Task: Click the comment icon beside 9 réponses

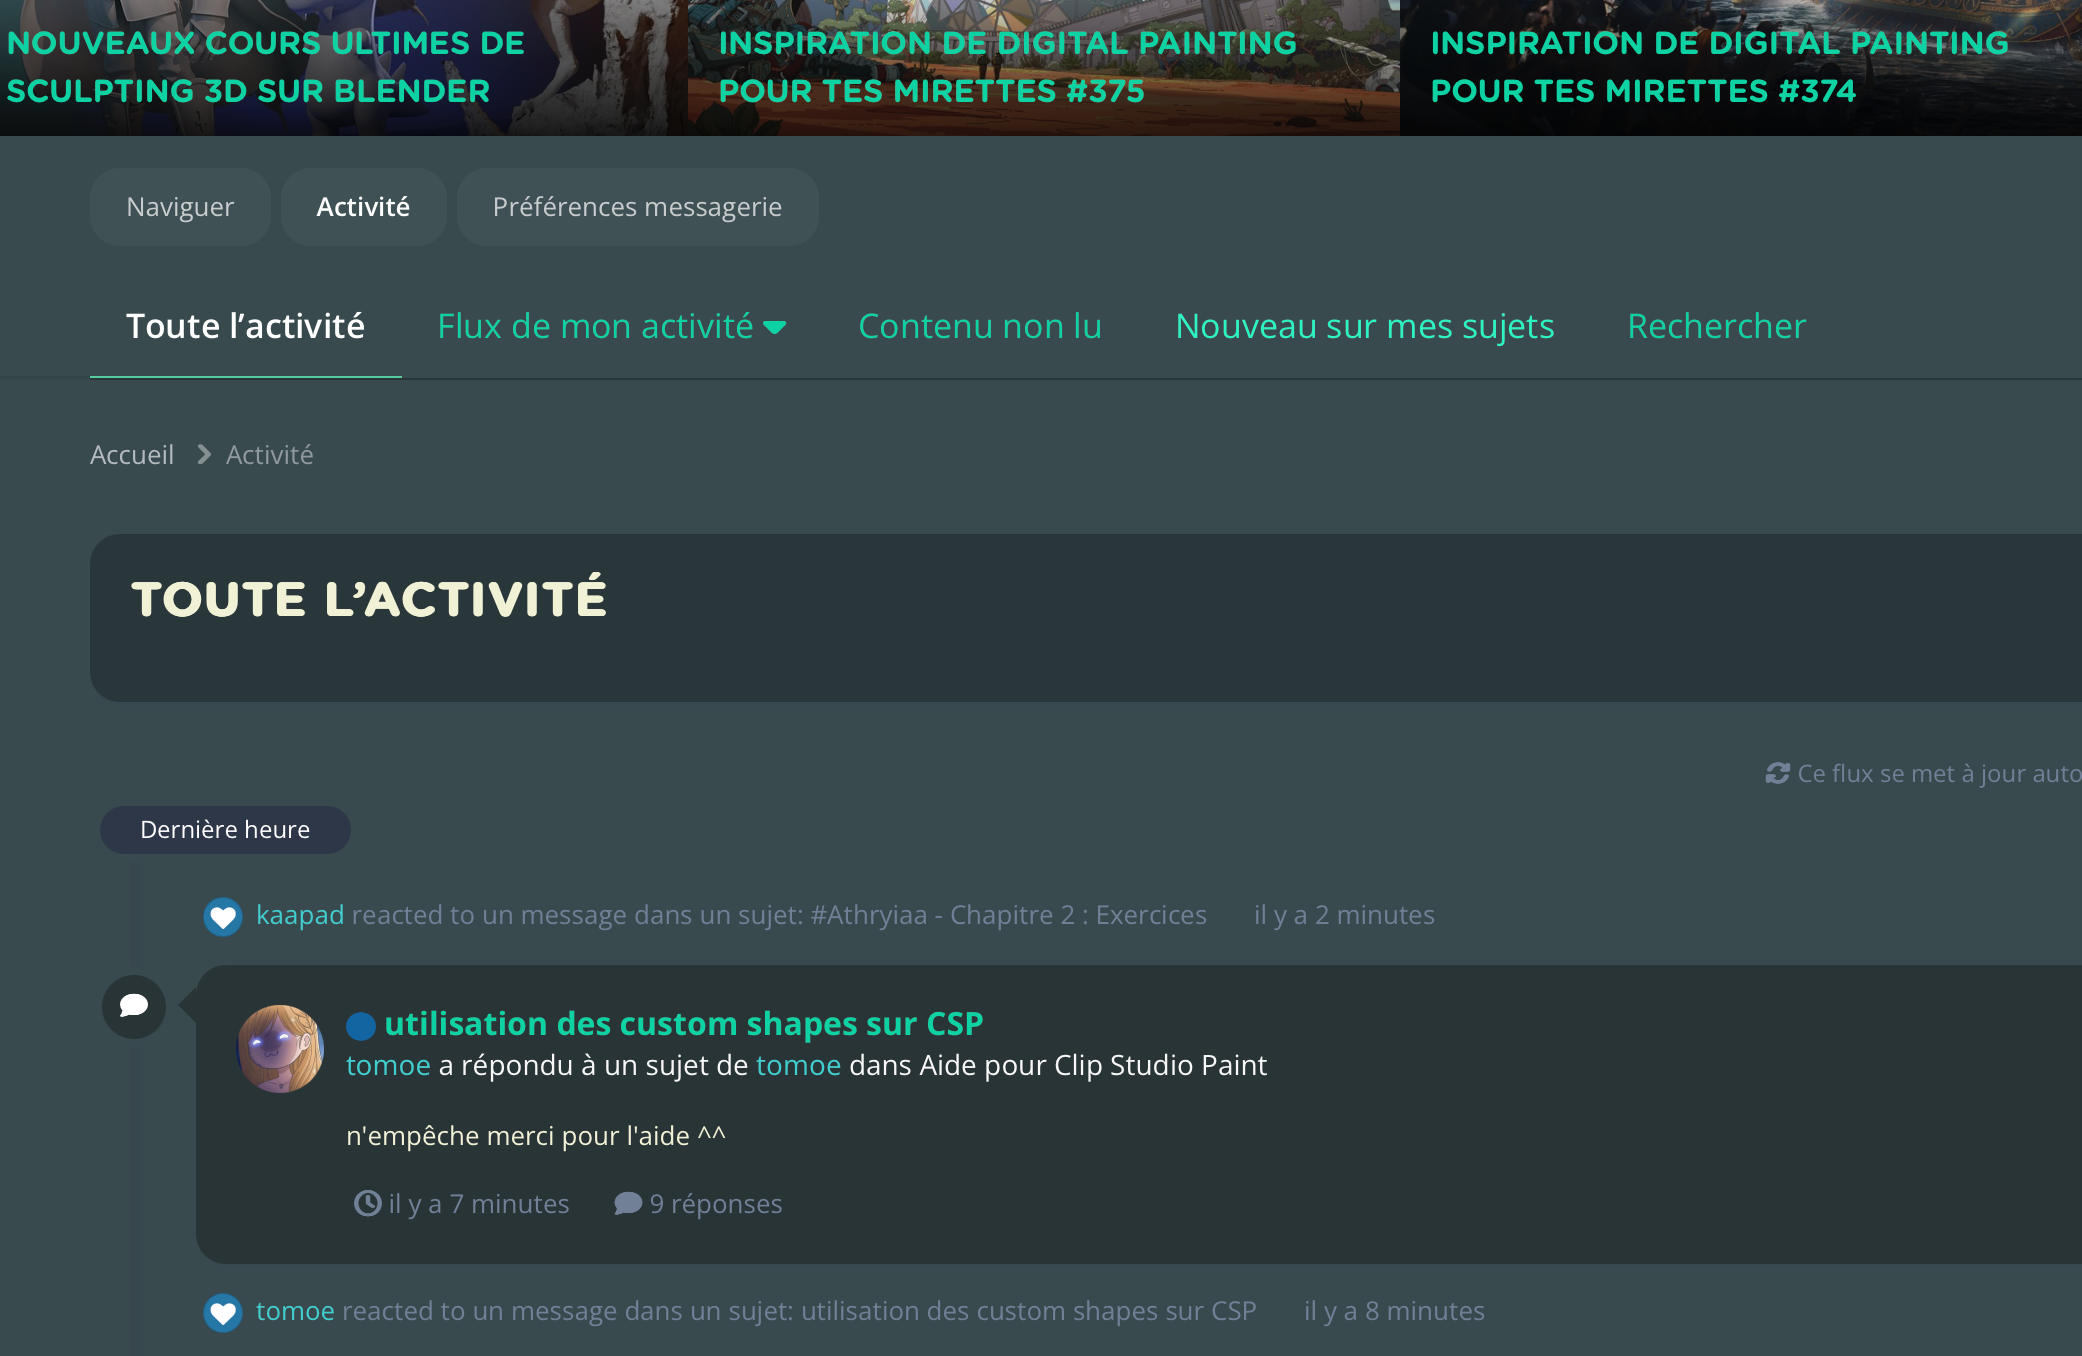Action: tap(627, 1203)
